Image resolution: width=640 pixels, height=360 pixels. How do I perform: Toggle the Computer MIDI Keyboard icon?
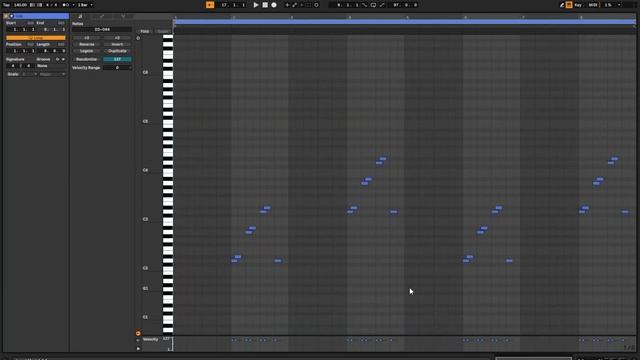569,5
